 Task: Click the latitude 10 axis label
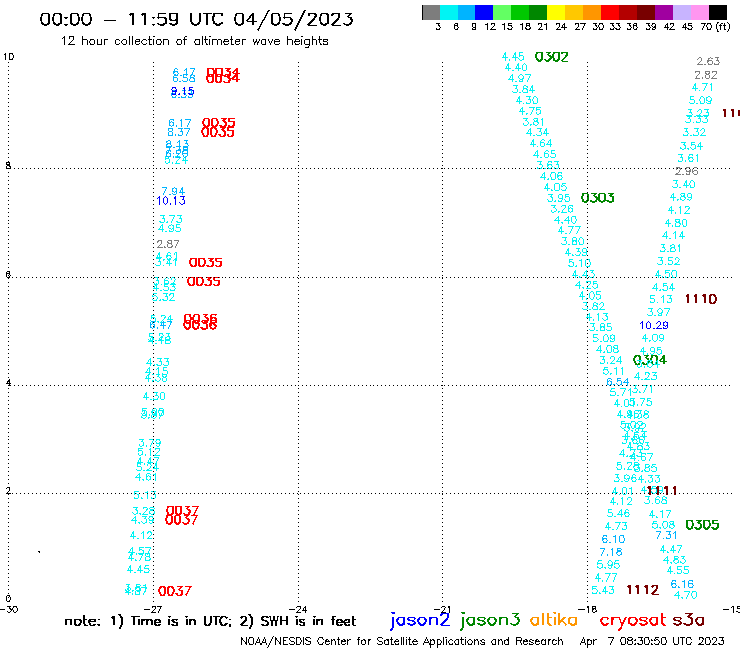click(8, 57)
